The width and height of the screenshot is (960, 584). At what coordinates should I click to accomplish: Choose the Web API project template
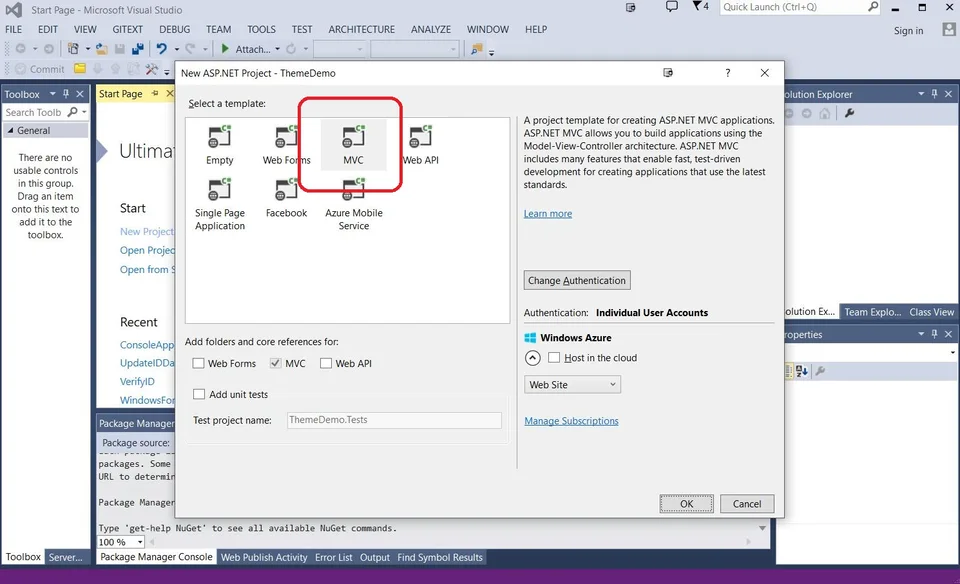420,144
